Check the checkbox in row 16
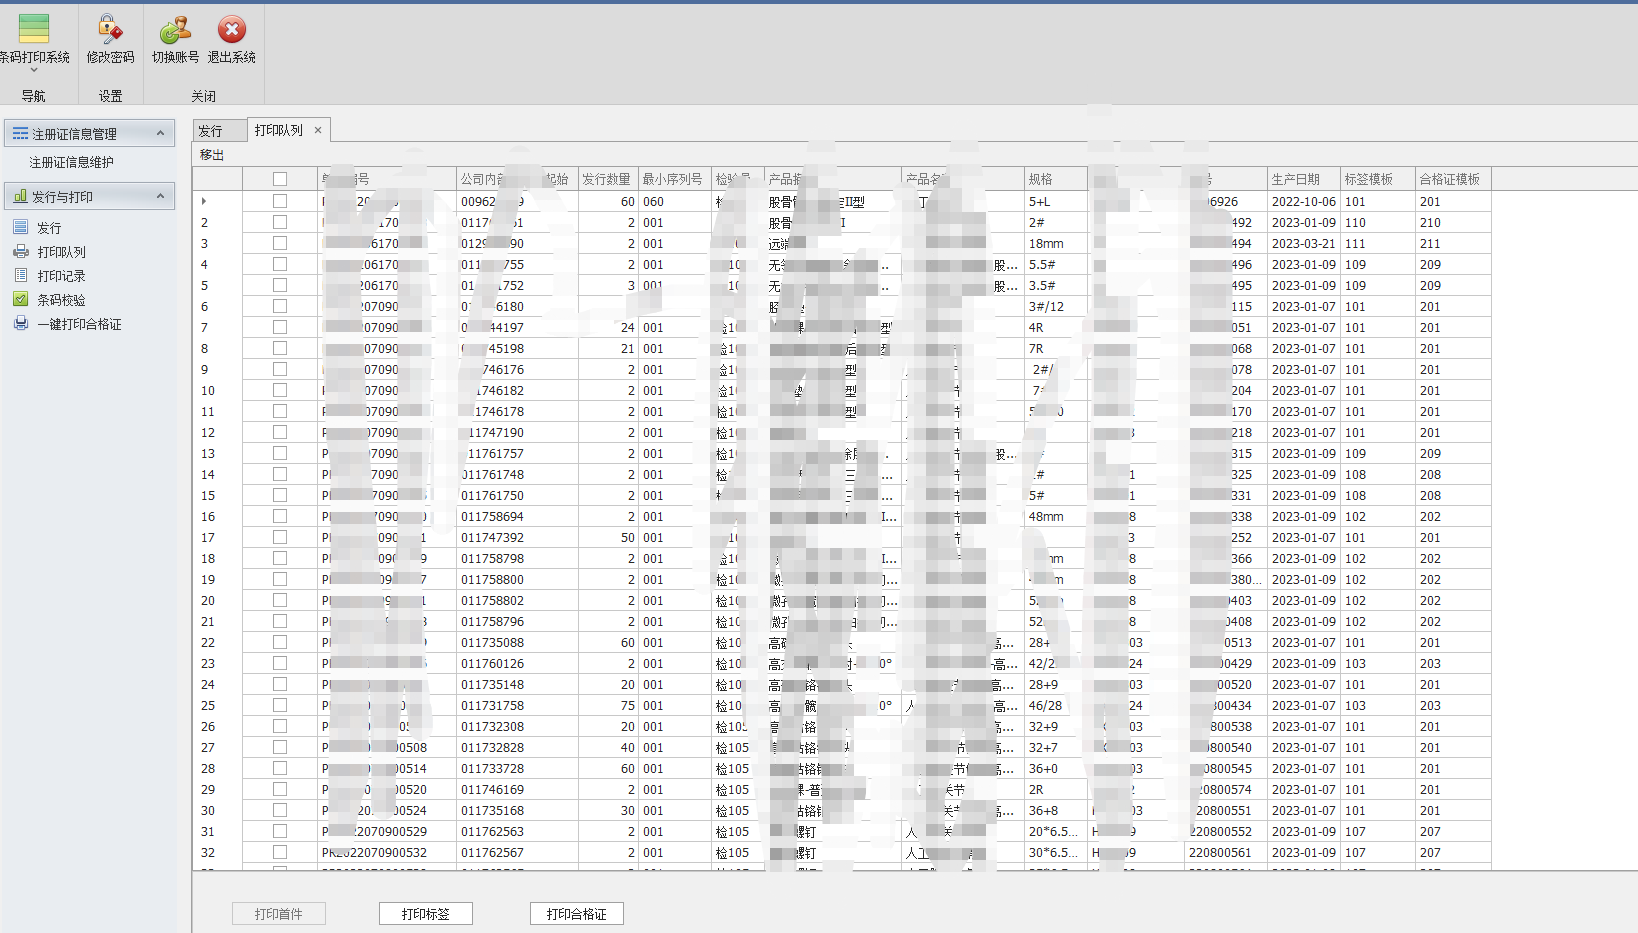 pos(280,516)
